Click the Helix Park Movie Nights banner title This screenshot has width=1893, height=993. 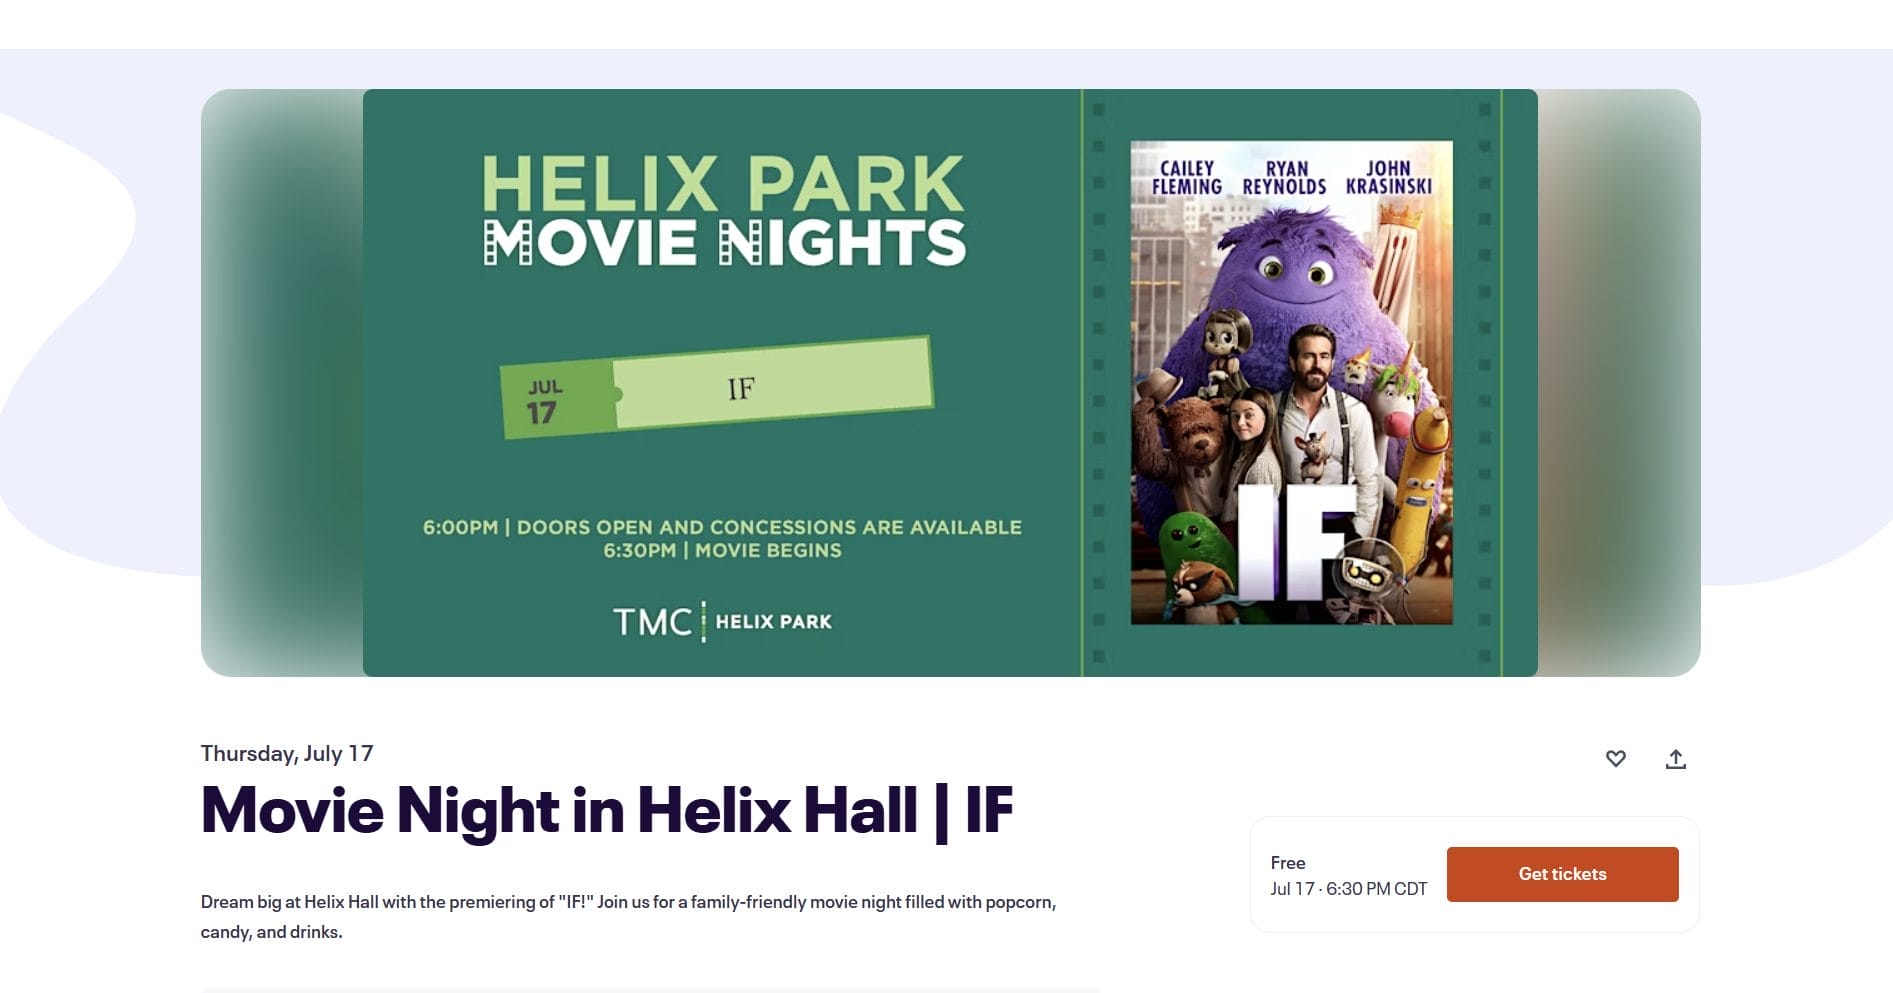point(723,211)
